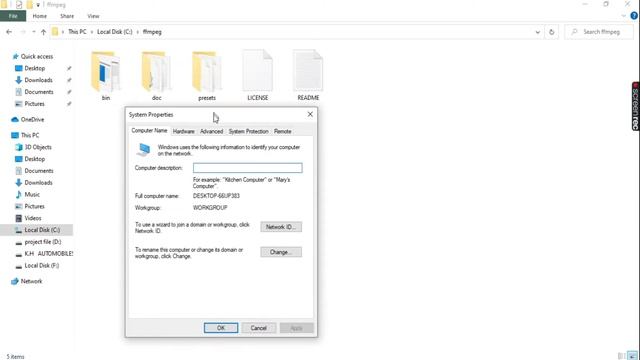Open recent locations dropdown arrow
The width and height of the screenshot is (640, 360).
point(33,32)
